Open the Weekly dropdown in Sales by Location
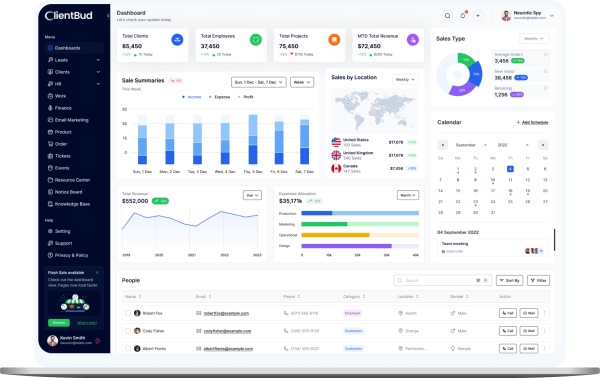 tap(405, 80)
